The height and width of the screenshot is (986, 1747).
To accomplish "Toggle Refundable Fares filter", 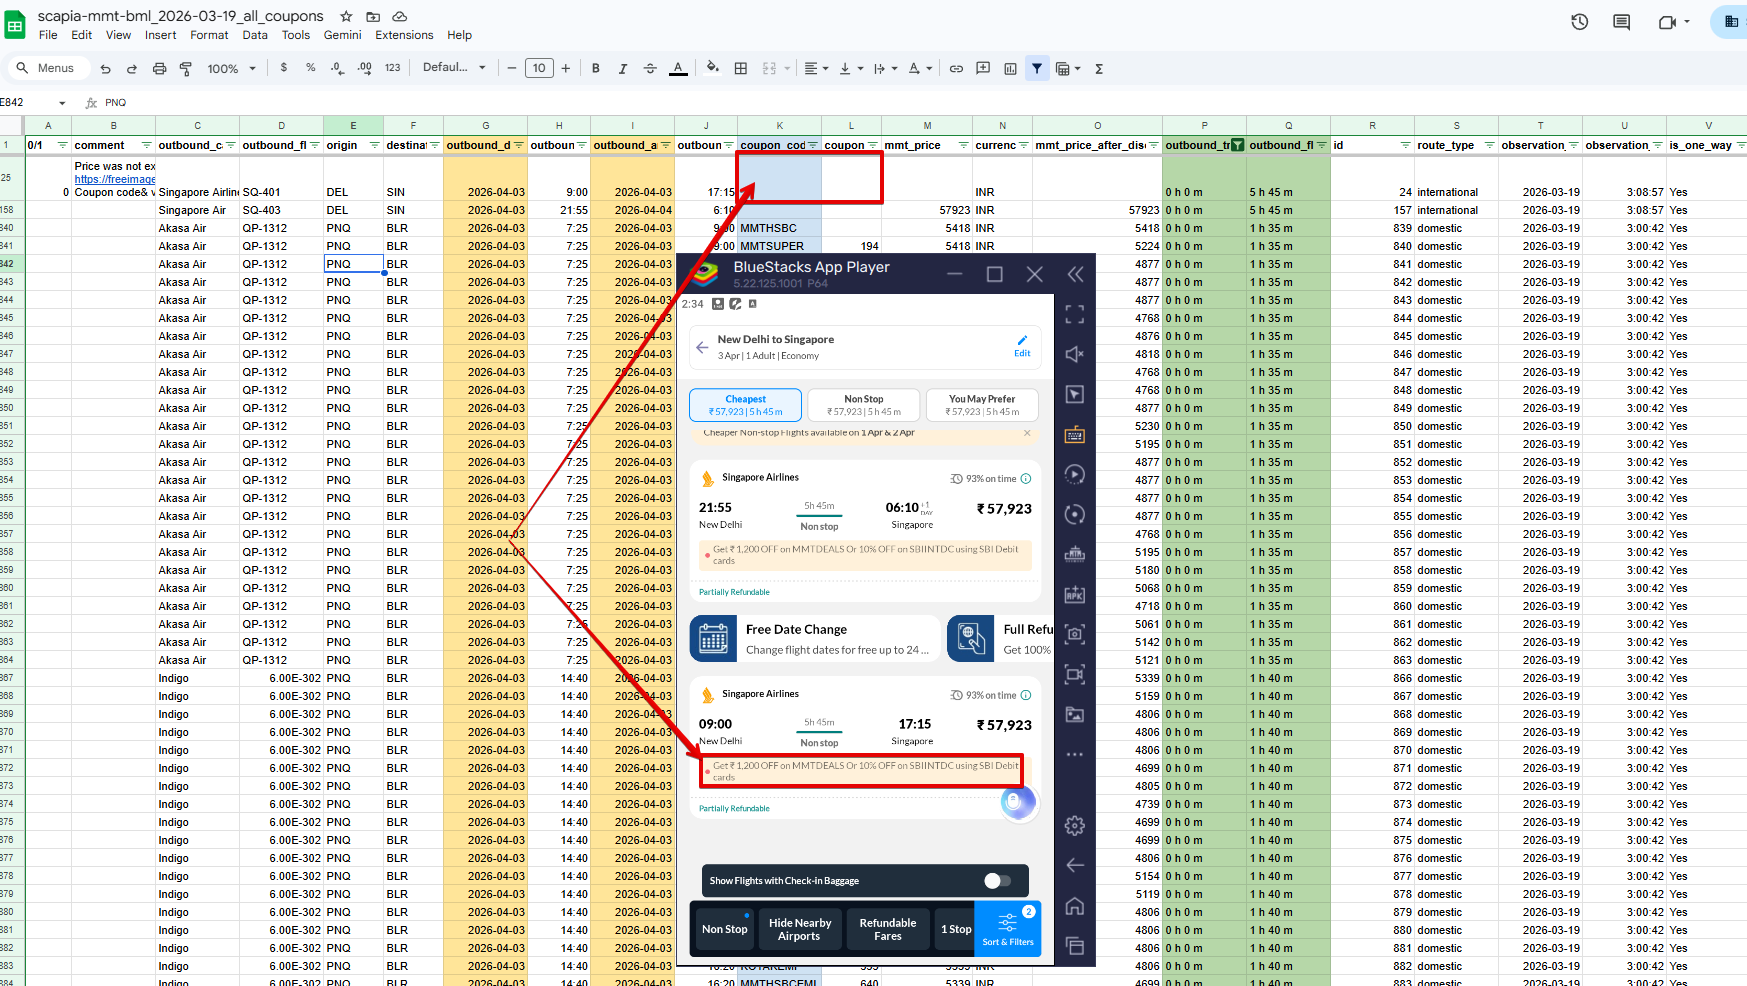I will click(888, 929).
